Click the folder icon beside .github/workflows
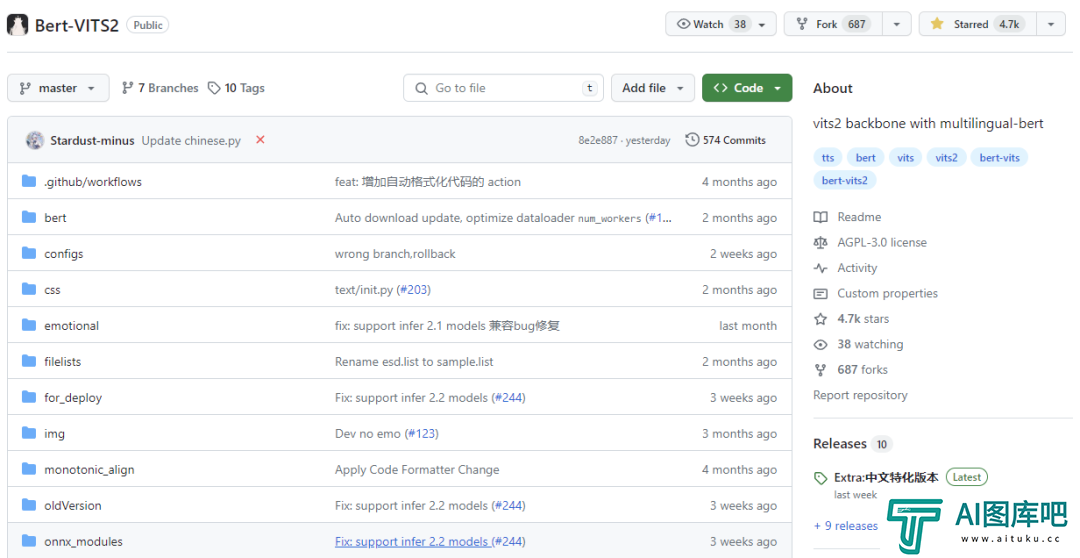The width and height of the screenshot is (1080, 558). (x=29, y=181)
